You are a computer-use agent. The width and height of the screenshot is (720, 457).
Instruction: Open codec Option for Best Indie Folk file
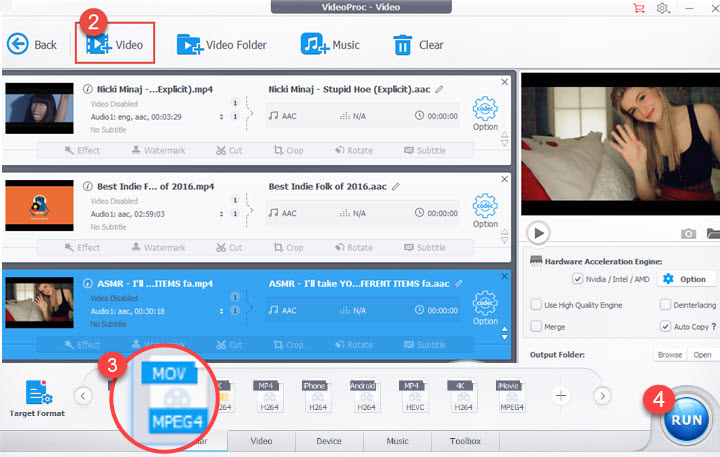(x=485, y=211)
